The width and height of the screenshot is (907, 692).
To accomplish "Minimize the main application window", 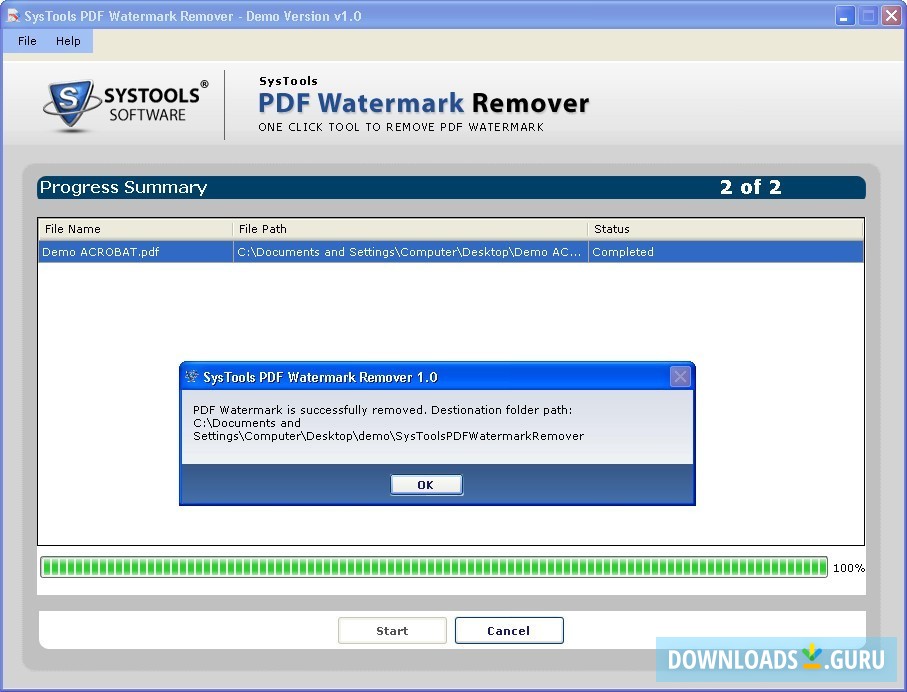I will pos(845,16).
